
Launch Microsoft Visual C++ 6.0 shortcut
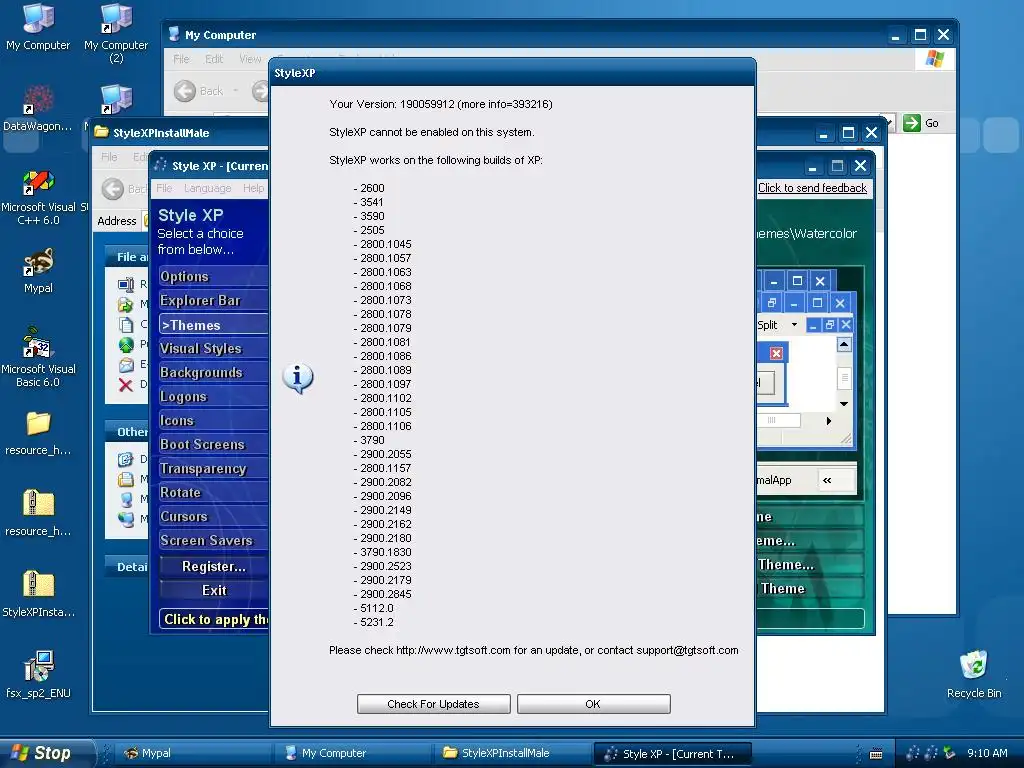(38, 196)
